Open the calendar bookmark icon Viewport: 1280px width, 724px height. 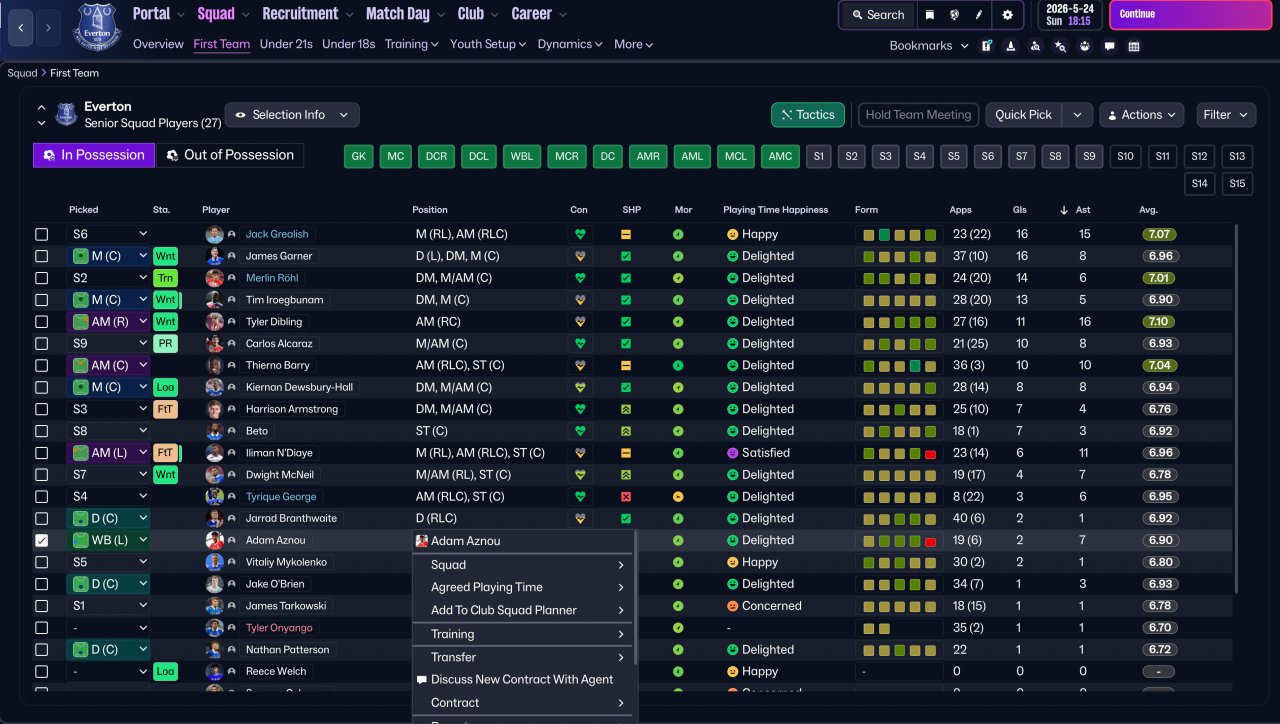coord(1134,46)
